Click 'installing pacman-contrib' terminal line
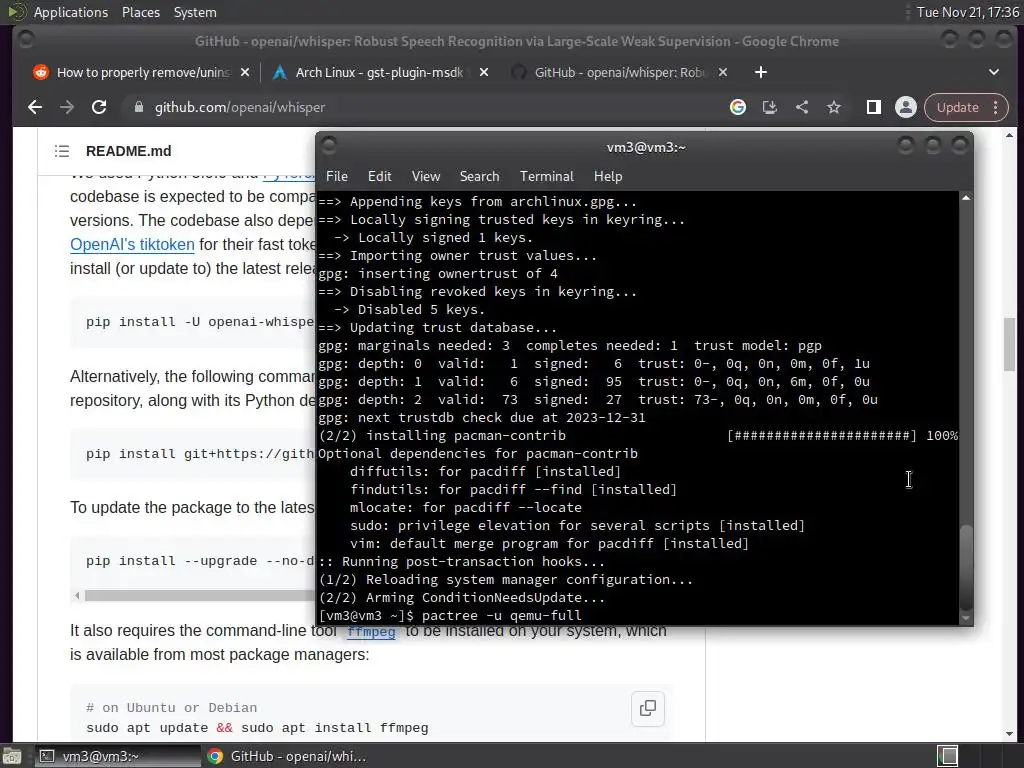Viewport: 1024px width, 768px height. 466,436
